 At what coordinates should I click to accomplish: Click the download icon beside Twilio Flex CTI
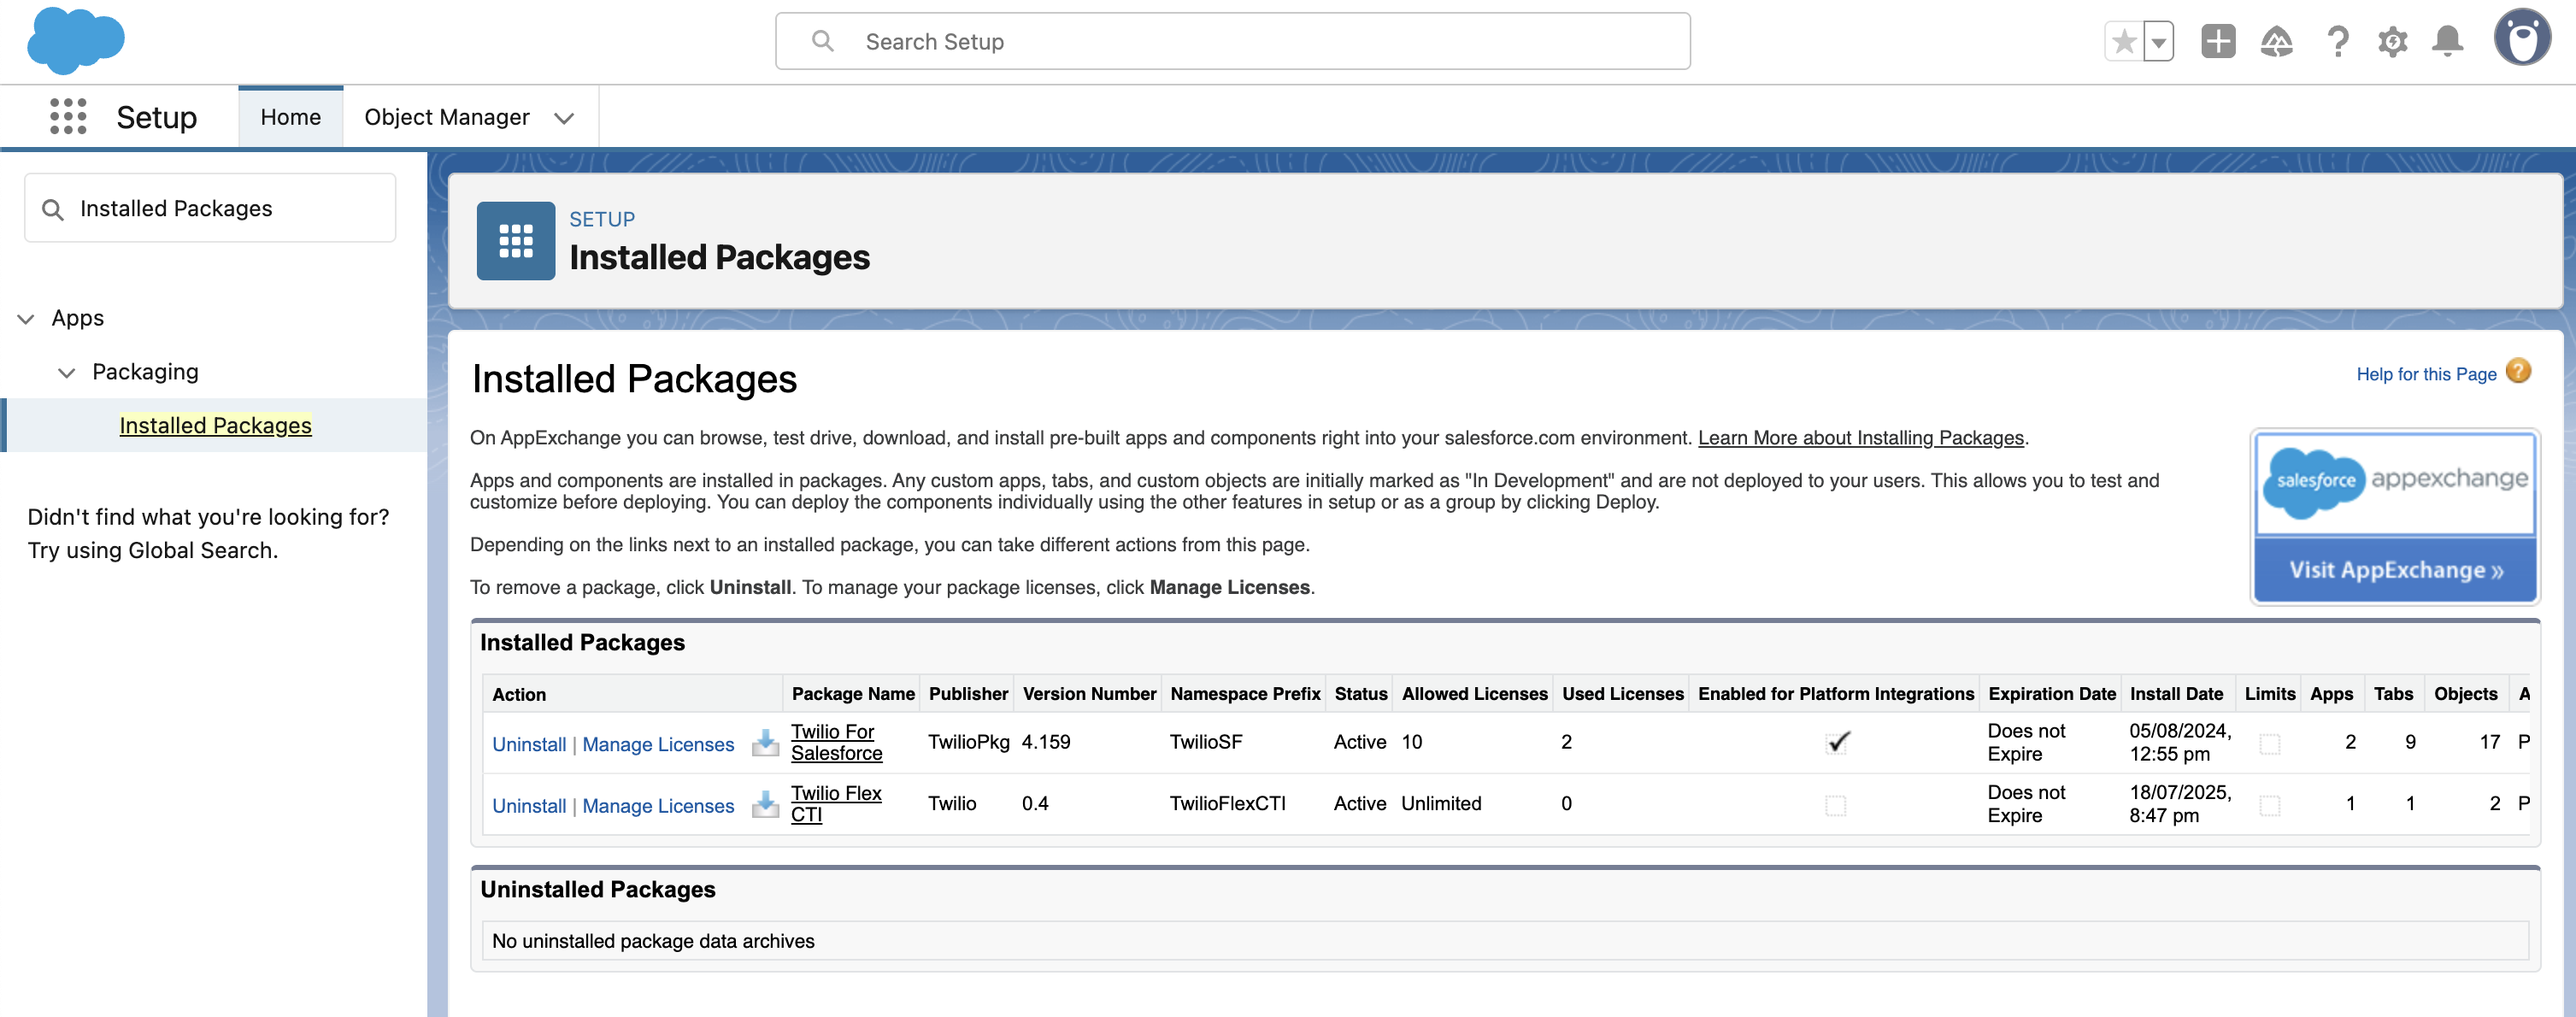(x=765, y=804)
